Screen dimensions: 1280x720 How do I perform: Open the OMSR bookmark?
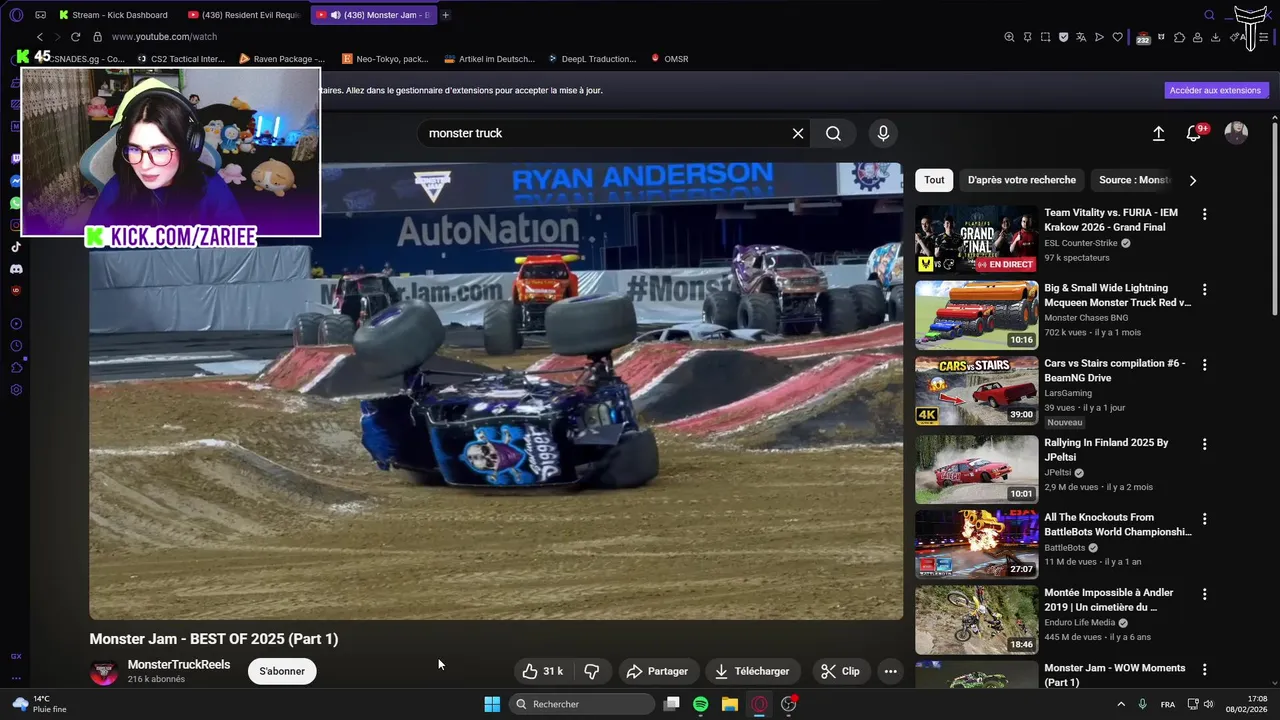pyautogui.click(x=669, y=59)
